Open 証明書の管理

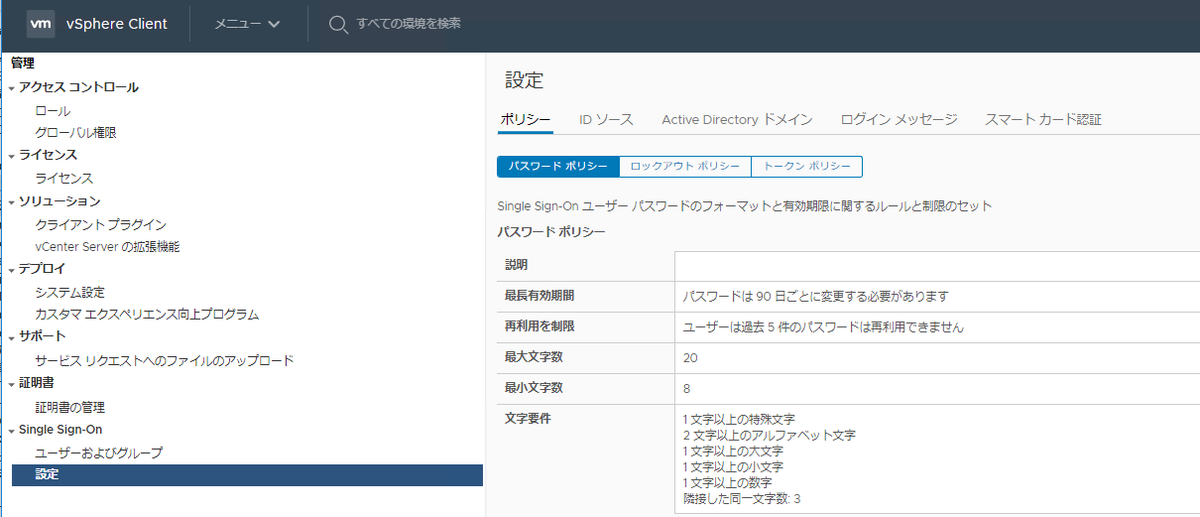[x=70, y=407]
